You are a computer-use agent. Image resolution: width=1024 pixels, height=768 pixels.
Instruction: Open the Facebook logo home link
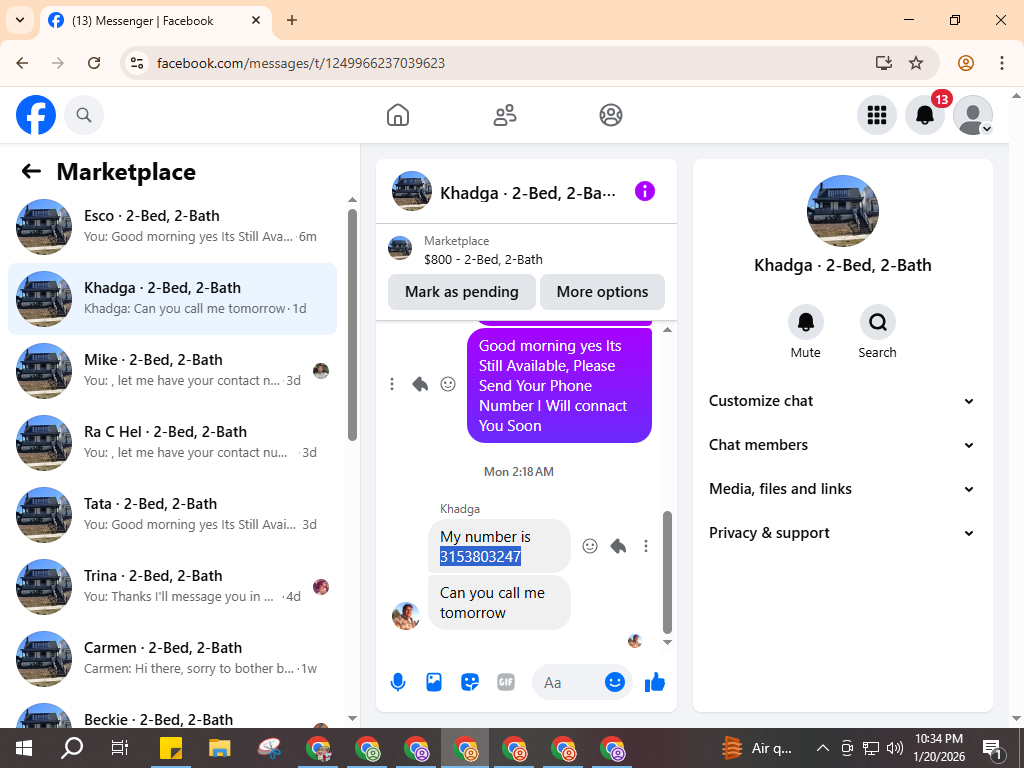pos(36,115)
